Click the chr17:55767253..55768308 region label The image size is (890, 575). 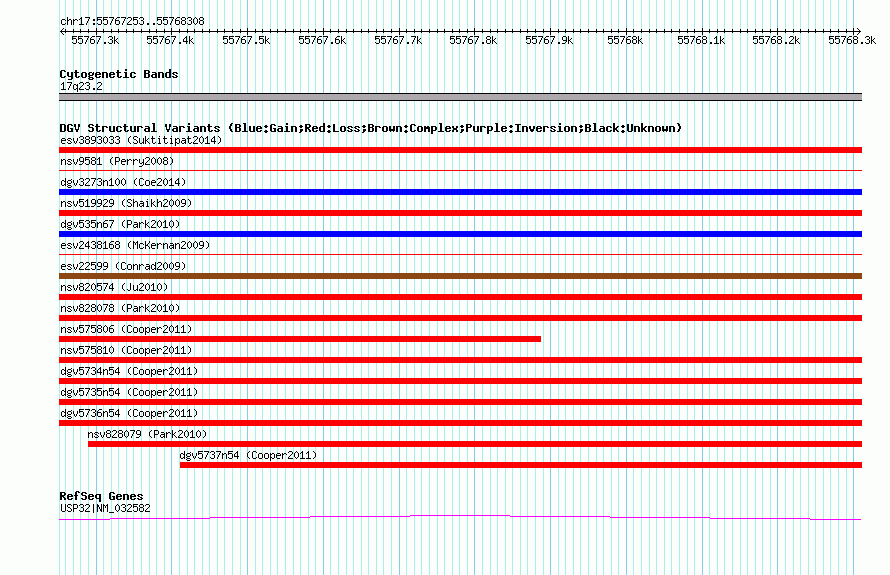pos(132,21)
